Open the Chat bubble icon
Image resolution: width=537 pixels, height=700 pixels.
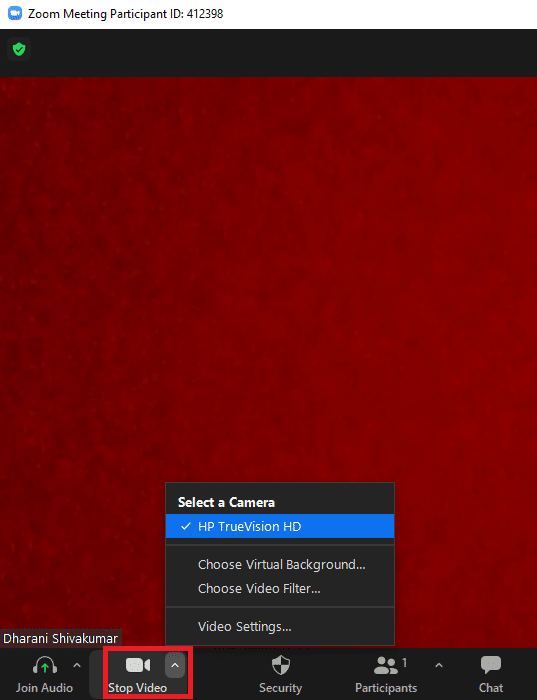[491, 665]
